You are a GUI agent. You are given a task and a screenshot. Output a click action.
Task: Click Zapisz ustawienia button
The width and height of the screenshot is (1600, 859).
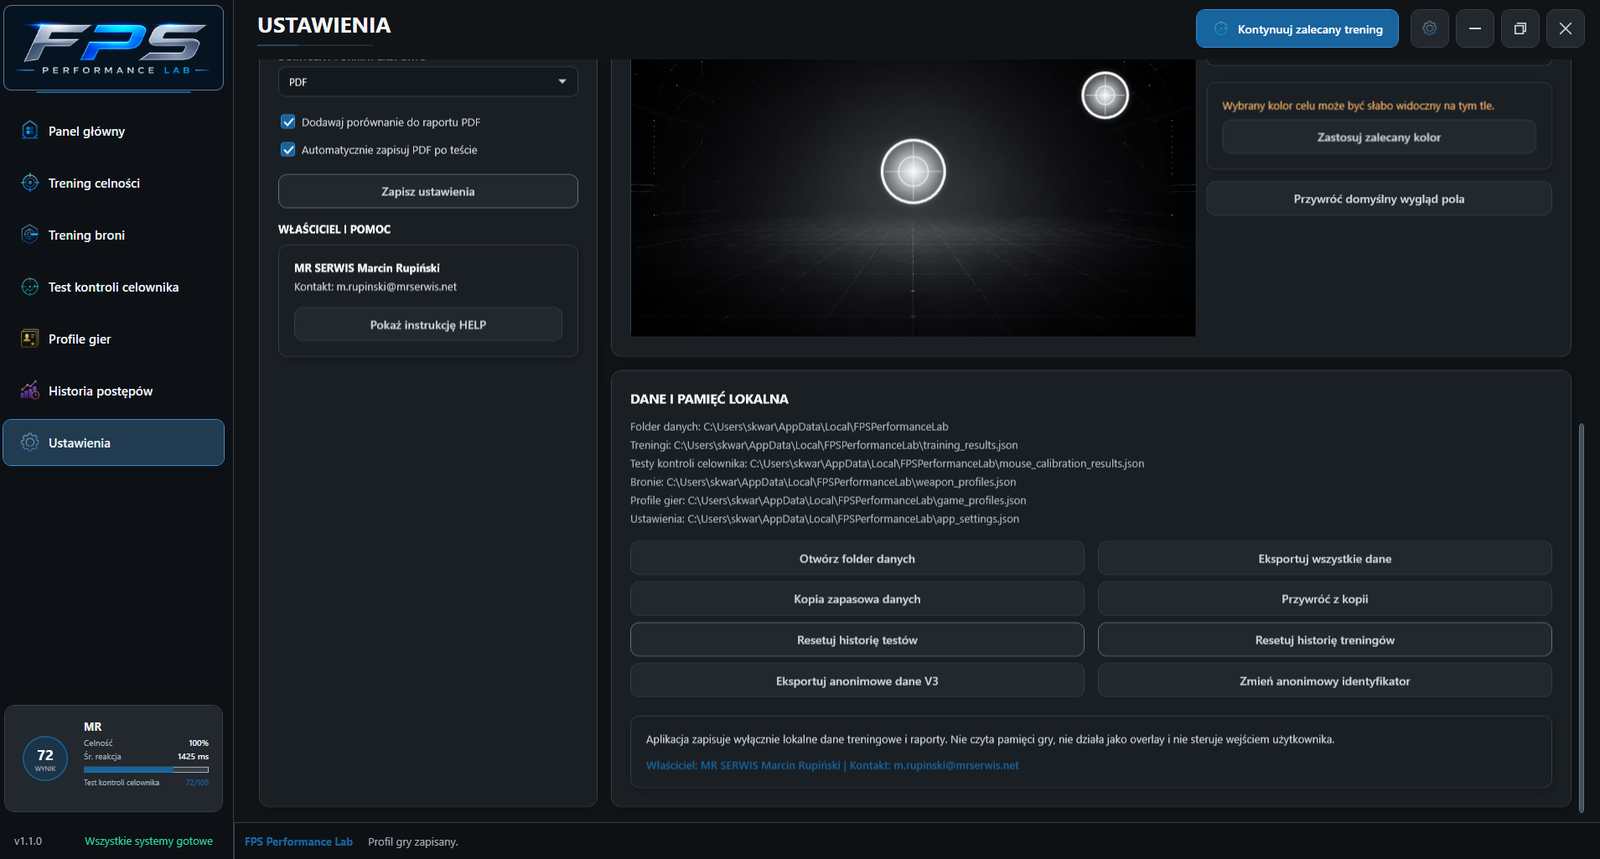point(428,191)
